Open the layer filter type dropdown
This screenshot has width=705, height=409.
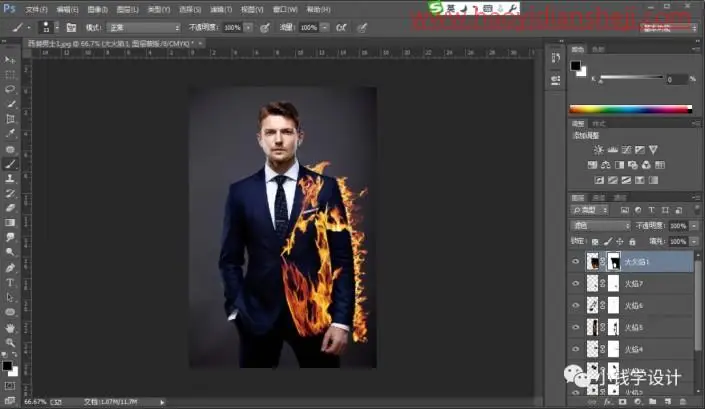(590, 210)
